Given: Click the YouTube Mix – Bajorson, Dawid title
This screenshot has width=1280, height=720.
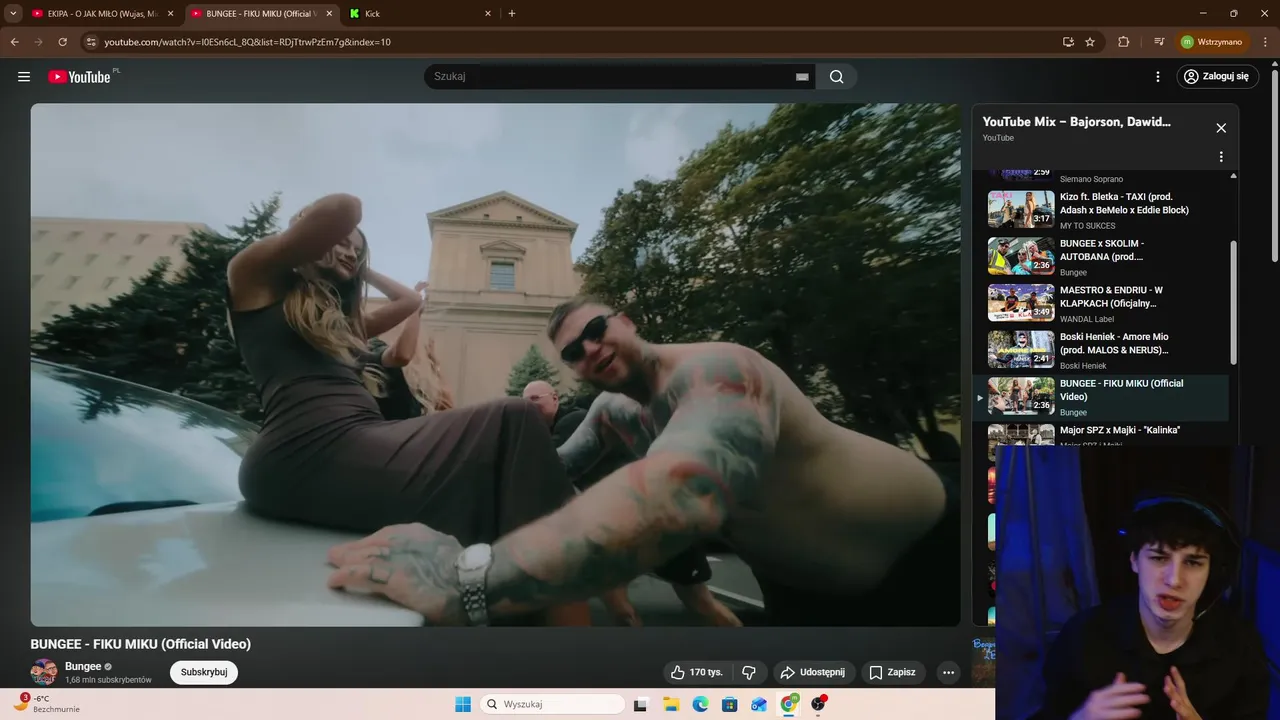Looking at the screenshot, I should tap(1076, 122).
